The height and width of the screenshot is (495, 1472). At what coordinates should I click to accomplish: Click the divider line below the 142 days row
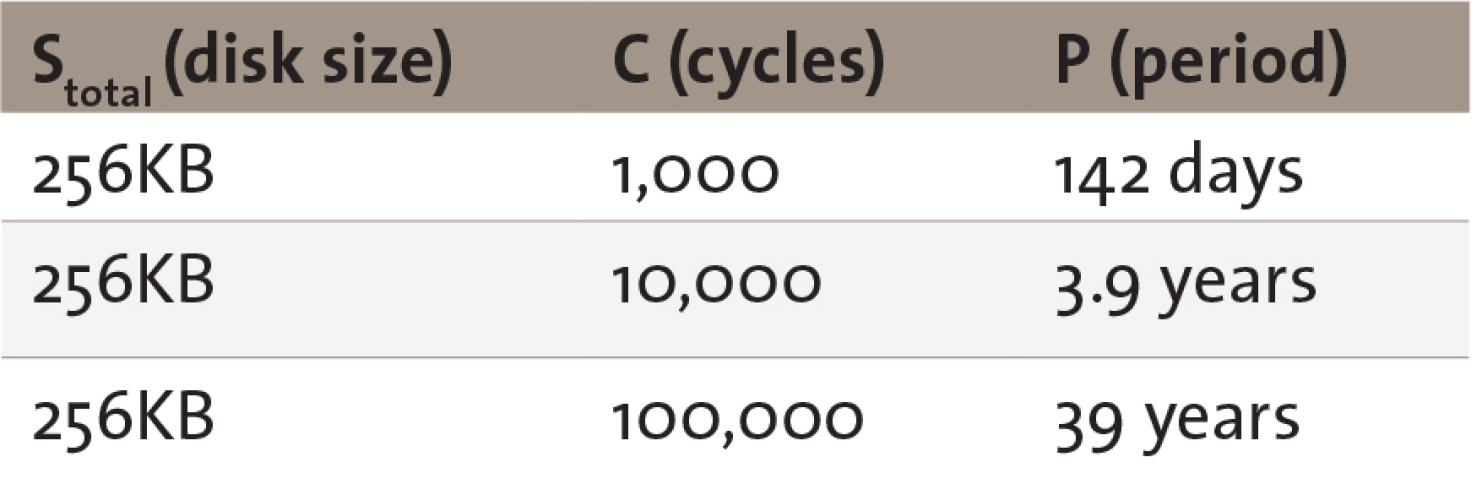[x=736, y=221]
